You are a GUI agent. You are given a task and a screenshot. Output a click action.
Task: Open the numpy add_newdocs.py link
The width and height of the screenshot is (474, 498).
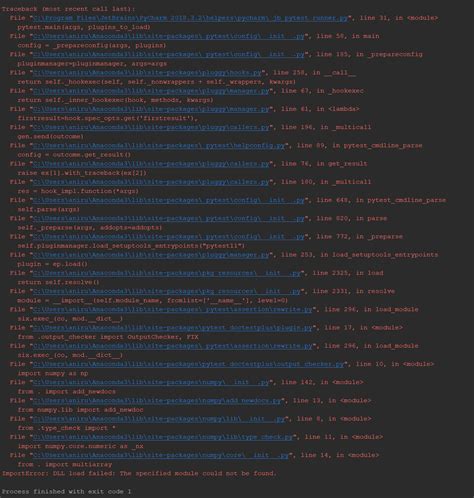click(157, 400)
